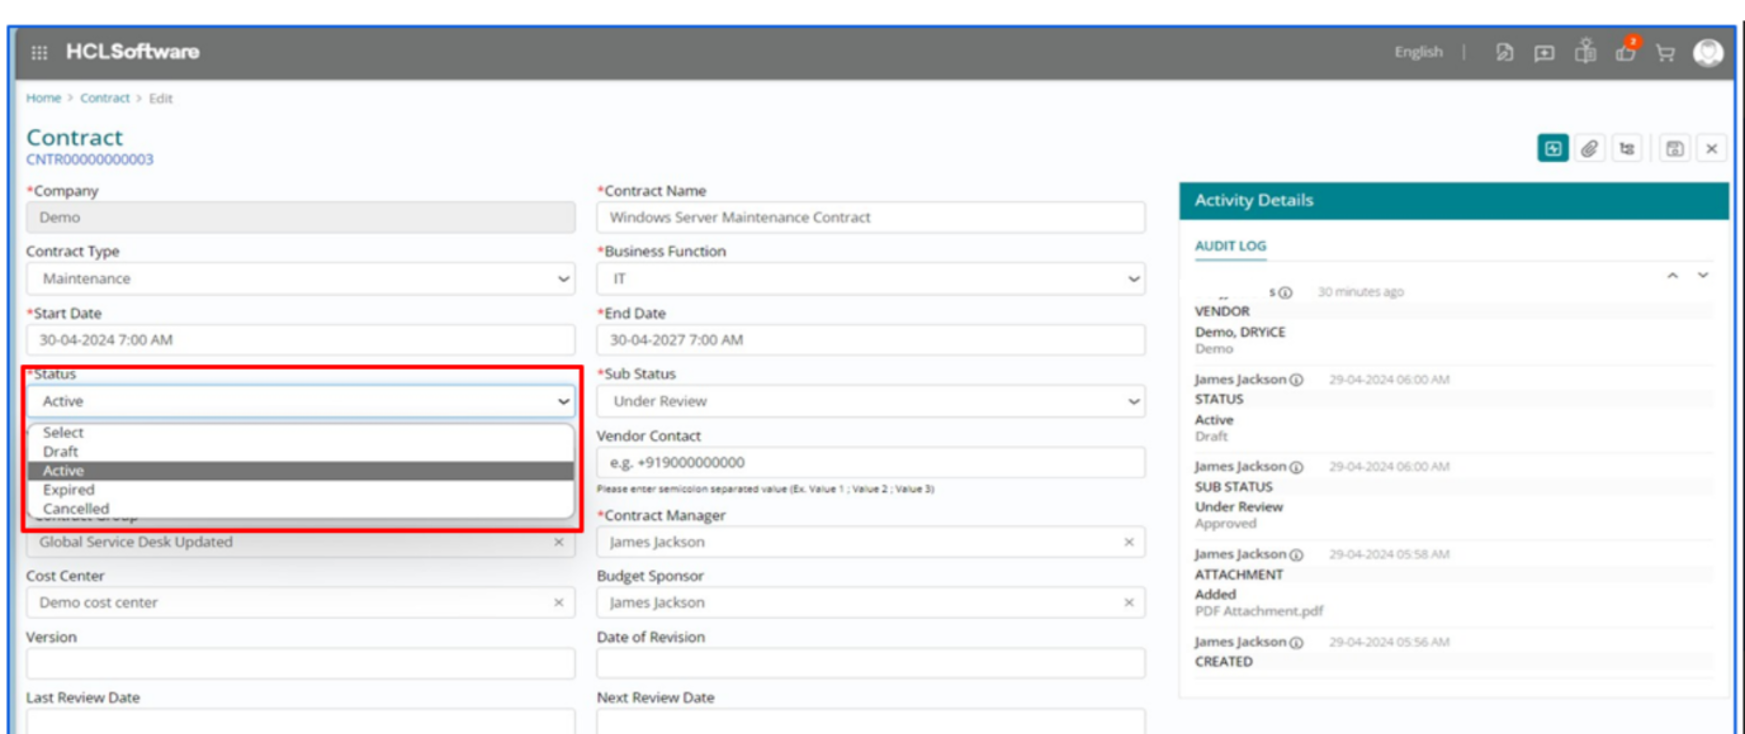Go to Contract breadcrumb link
This screenshot has width=1745, height=734.
tap(105, 98)
